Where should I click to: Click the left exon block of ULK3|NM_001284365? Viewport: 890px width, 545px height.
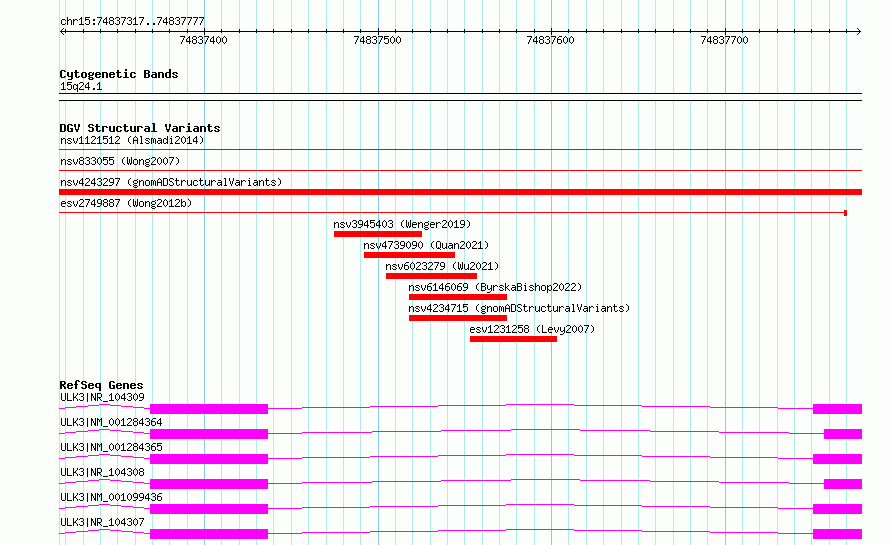click(209, 459)
